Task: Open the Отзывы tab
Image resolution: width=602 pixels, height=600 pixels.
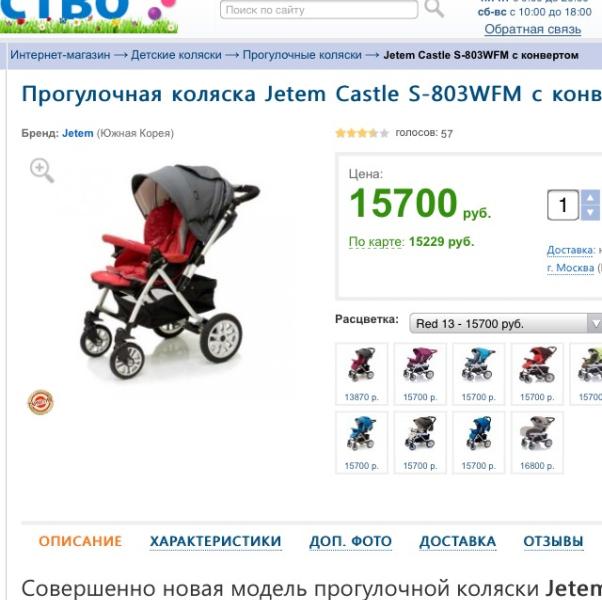Action: pos(553,541)
